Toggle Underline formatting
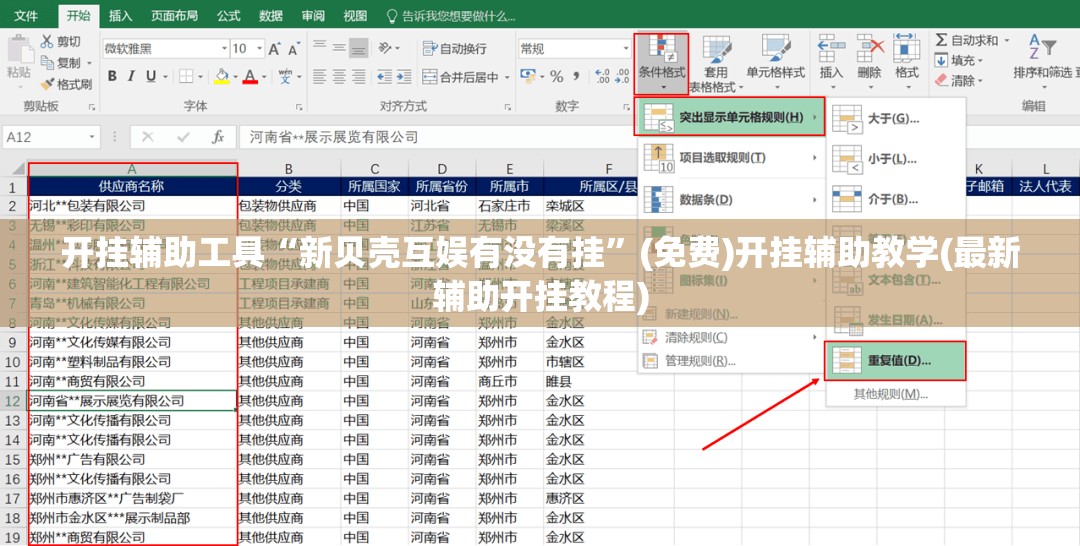 [x=151, y=76]
